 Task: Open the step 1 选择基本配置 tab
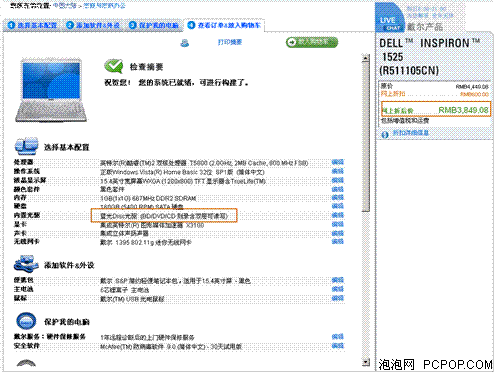click(32, 25)
